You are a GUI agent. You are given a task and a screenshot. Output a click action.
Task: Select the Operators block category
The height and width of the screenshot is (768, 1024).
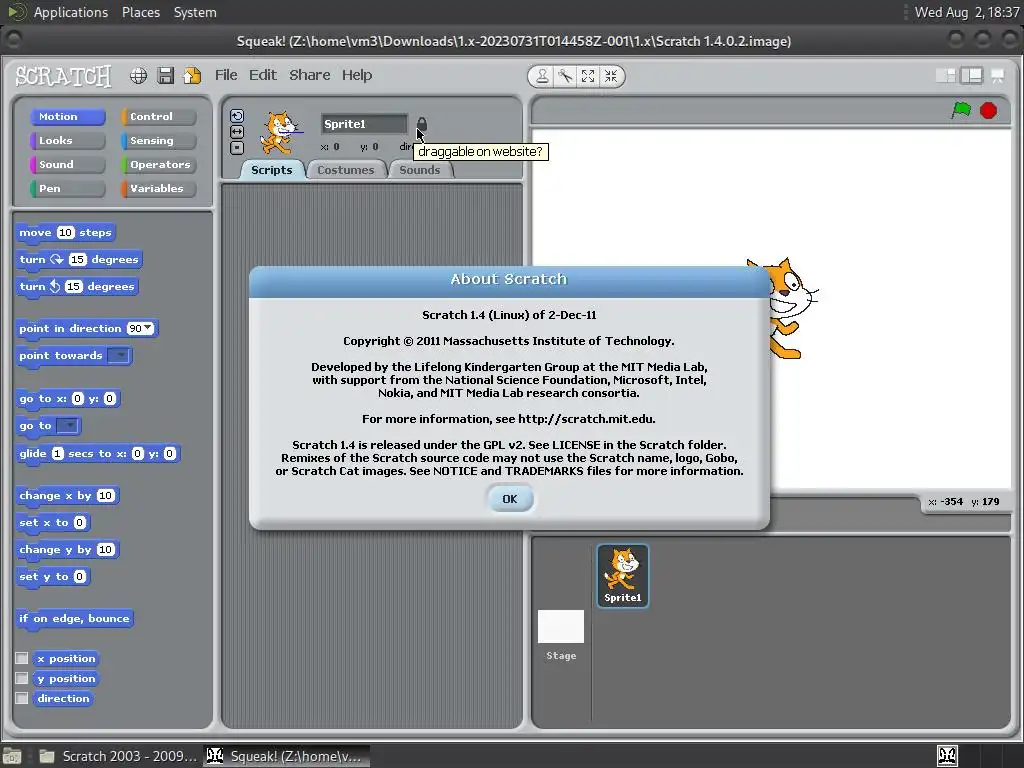(x=158, y=165)
